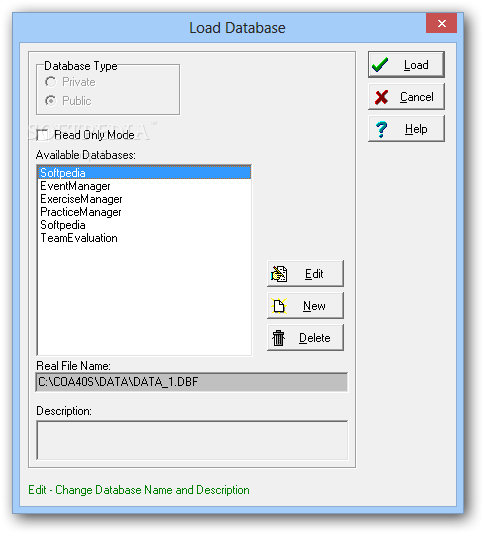Select ExerciseManager in the database list
This screenshot has width=484, height=534.
point(144,199)
